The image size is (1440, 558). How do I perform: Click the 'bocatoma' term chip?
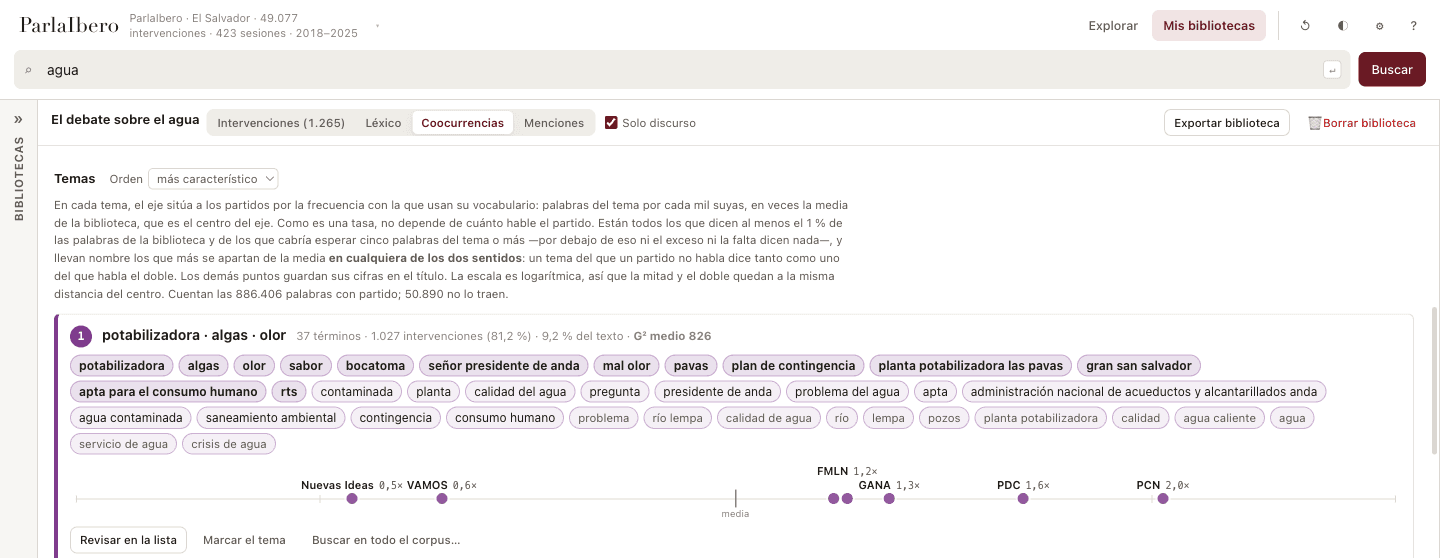pos(375,366)
